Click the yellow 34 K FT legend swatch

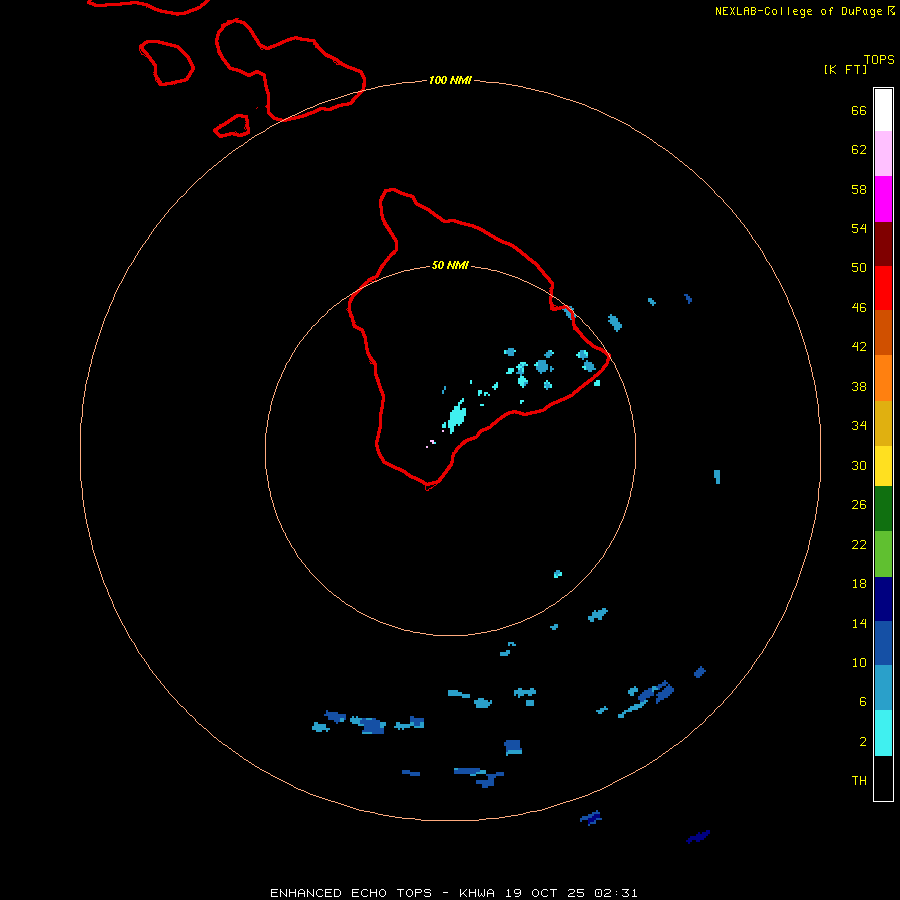tap(883, 466)
